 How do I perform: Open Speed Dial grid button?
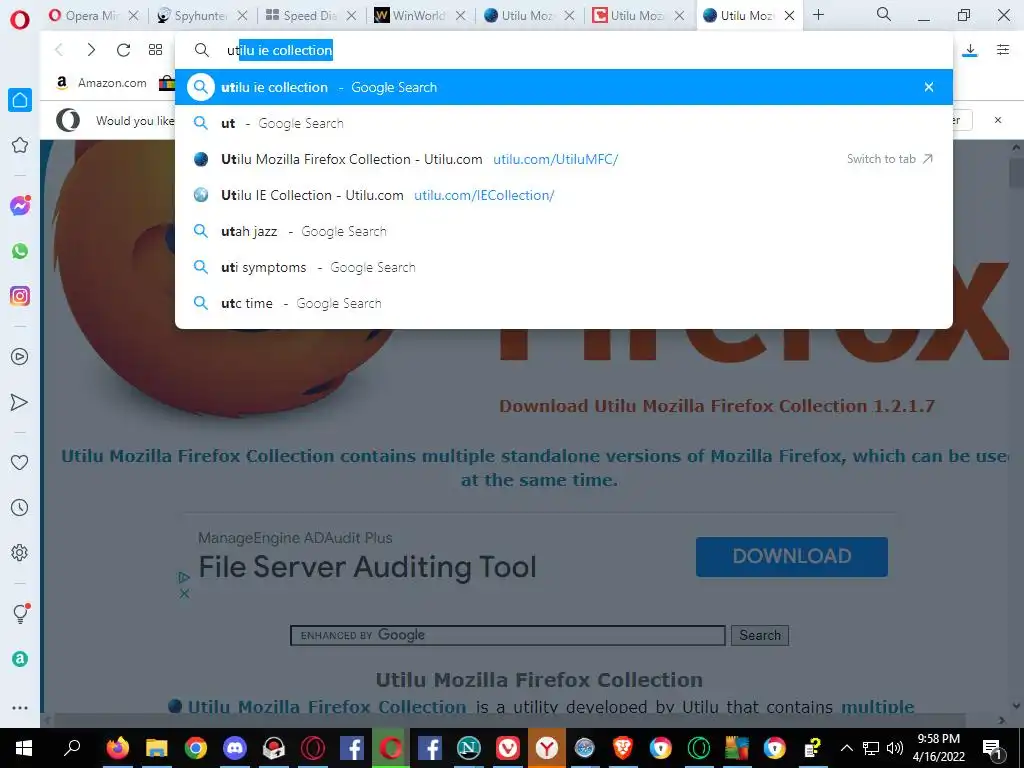click(x=155, y=50)
